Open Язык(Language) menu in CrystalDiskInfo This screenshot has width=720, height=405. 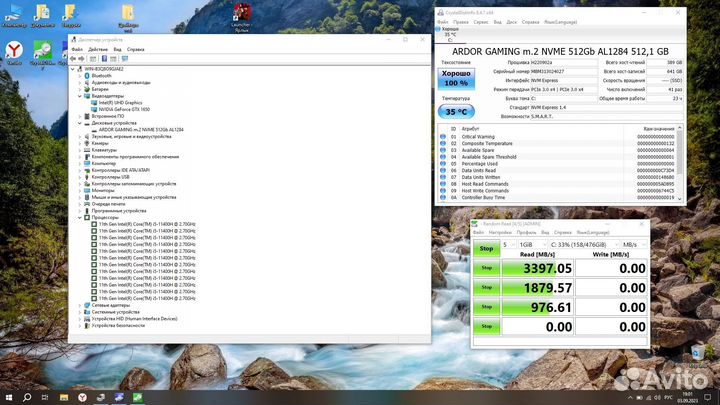point(560,22)
